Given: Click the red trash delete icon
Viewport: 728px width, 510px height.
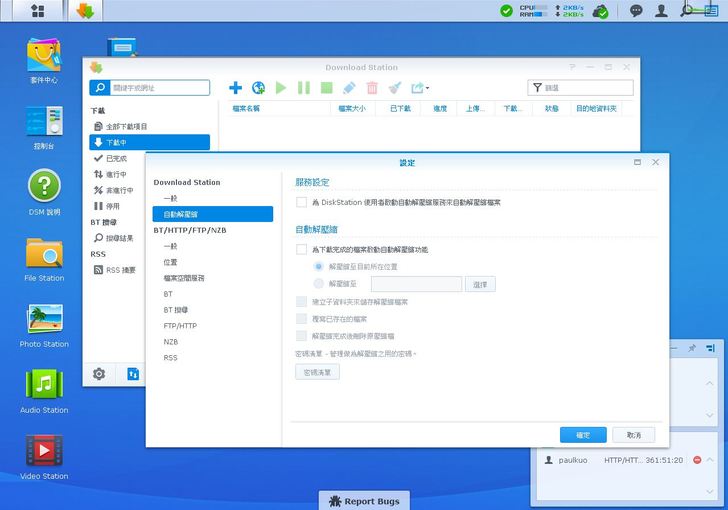Looking at the screenshot, I should pos(372,88).
